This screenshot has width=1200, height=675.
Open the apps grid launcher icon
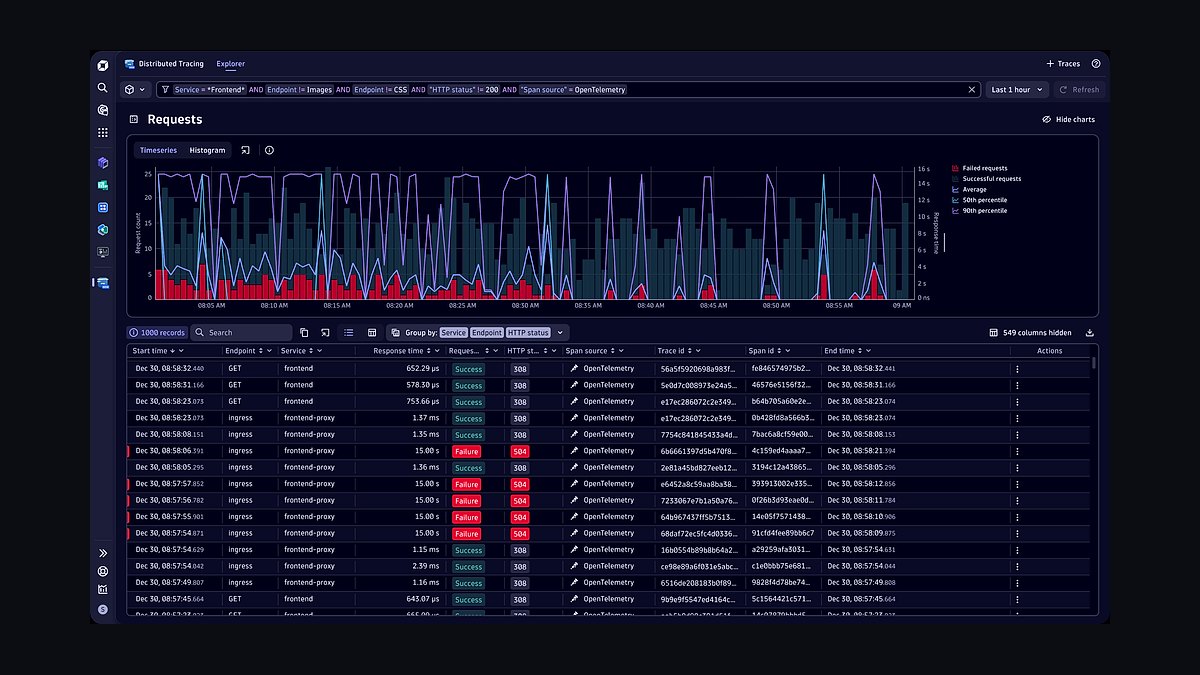[x=102, y=132]
